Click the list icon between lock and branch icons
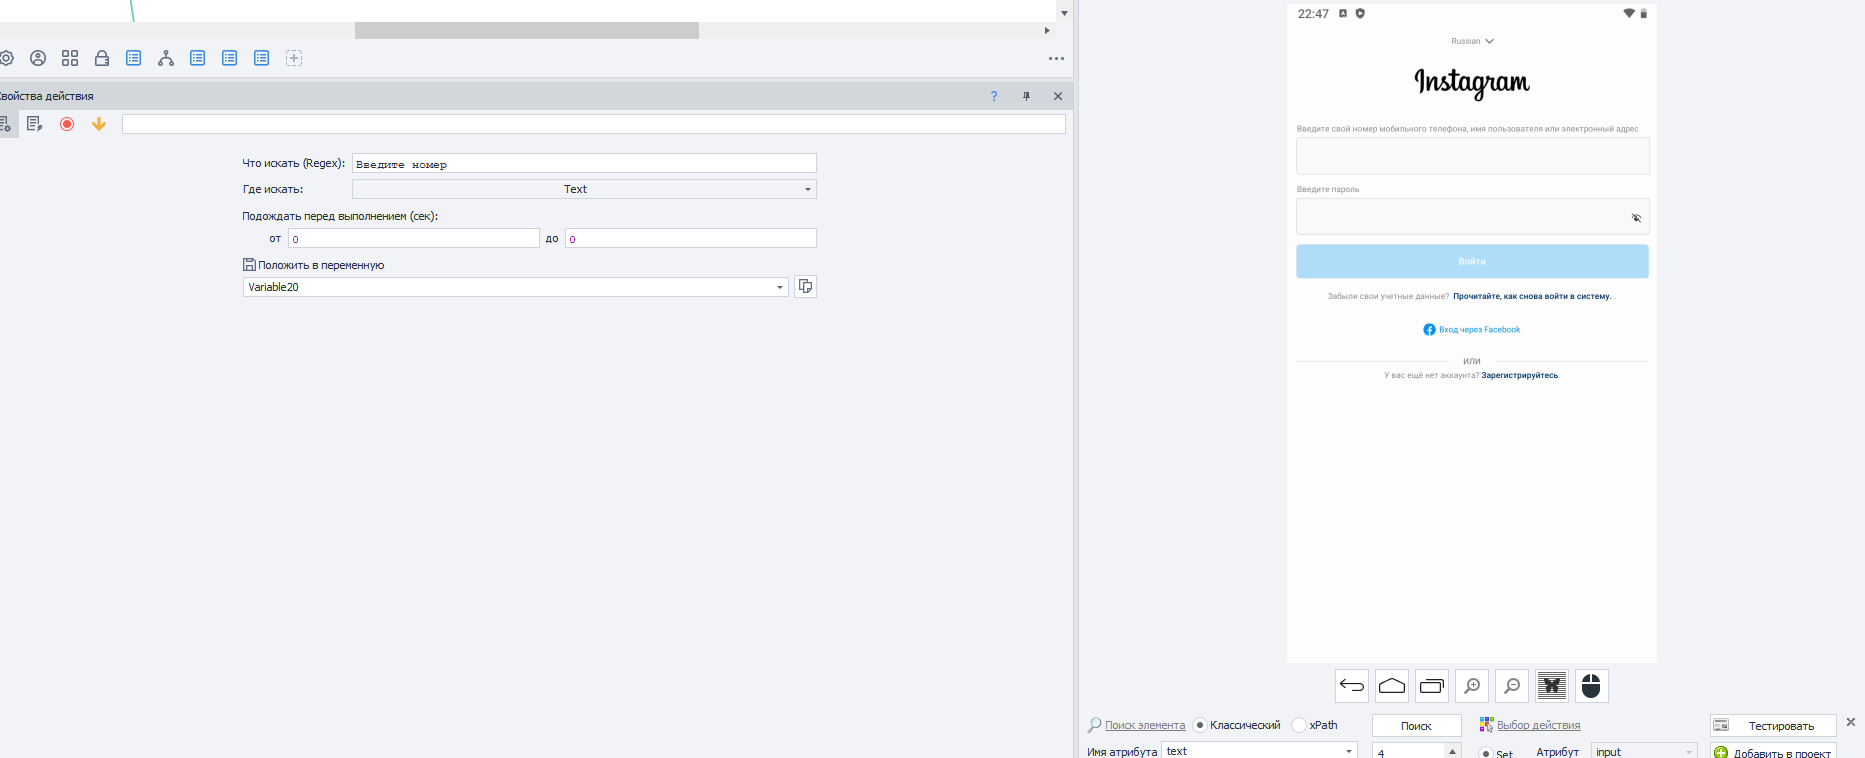The image size is (1865, 758). [x=134, y=58]
